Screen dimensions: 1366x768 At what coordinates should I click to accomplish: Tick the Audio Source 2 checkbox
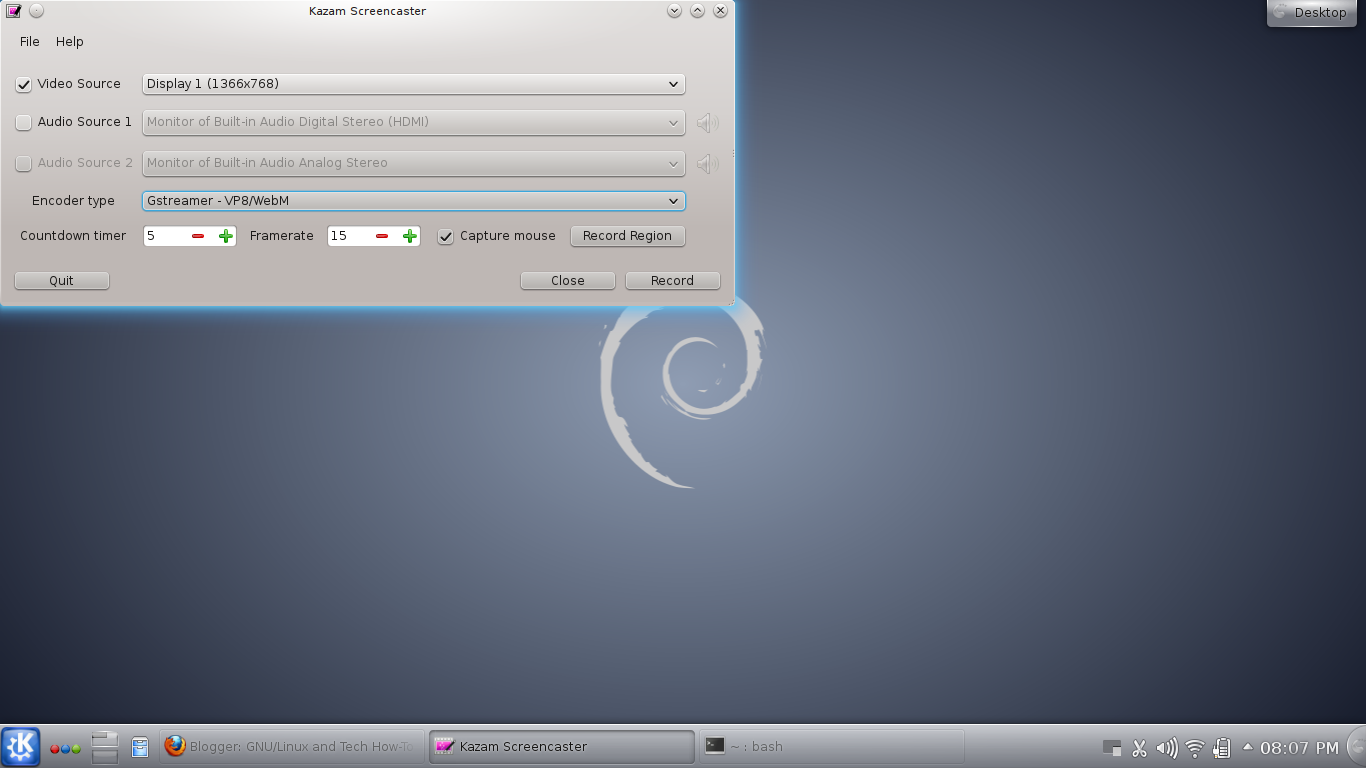pyautogui.click(x=24, y=163)
